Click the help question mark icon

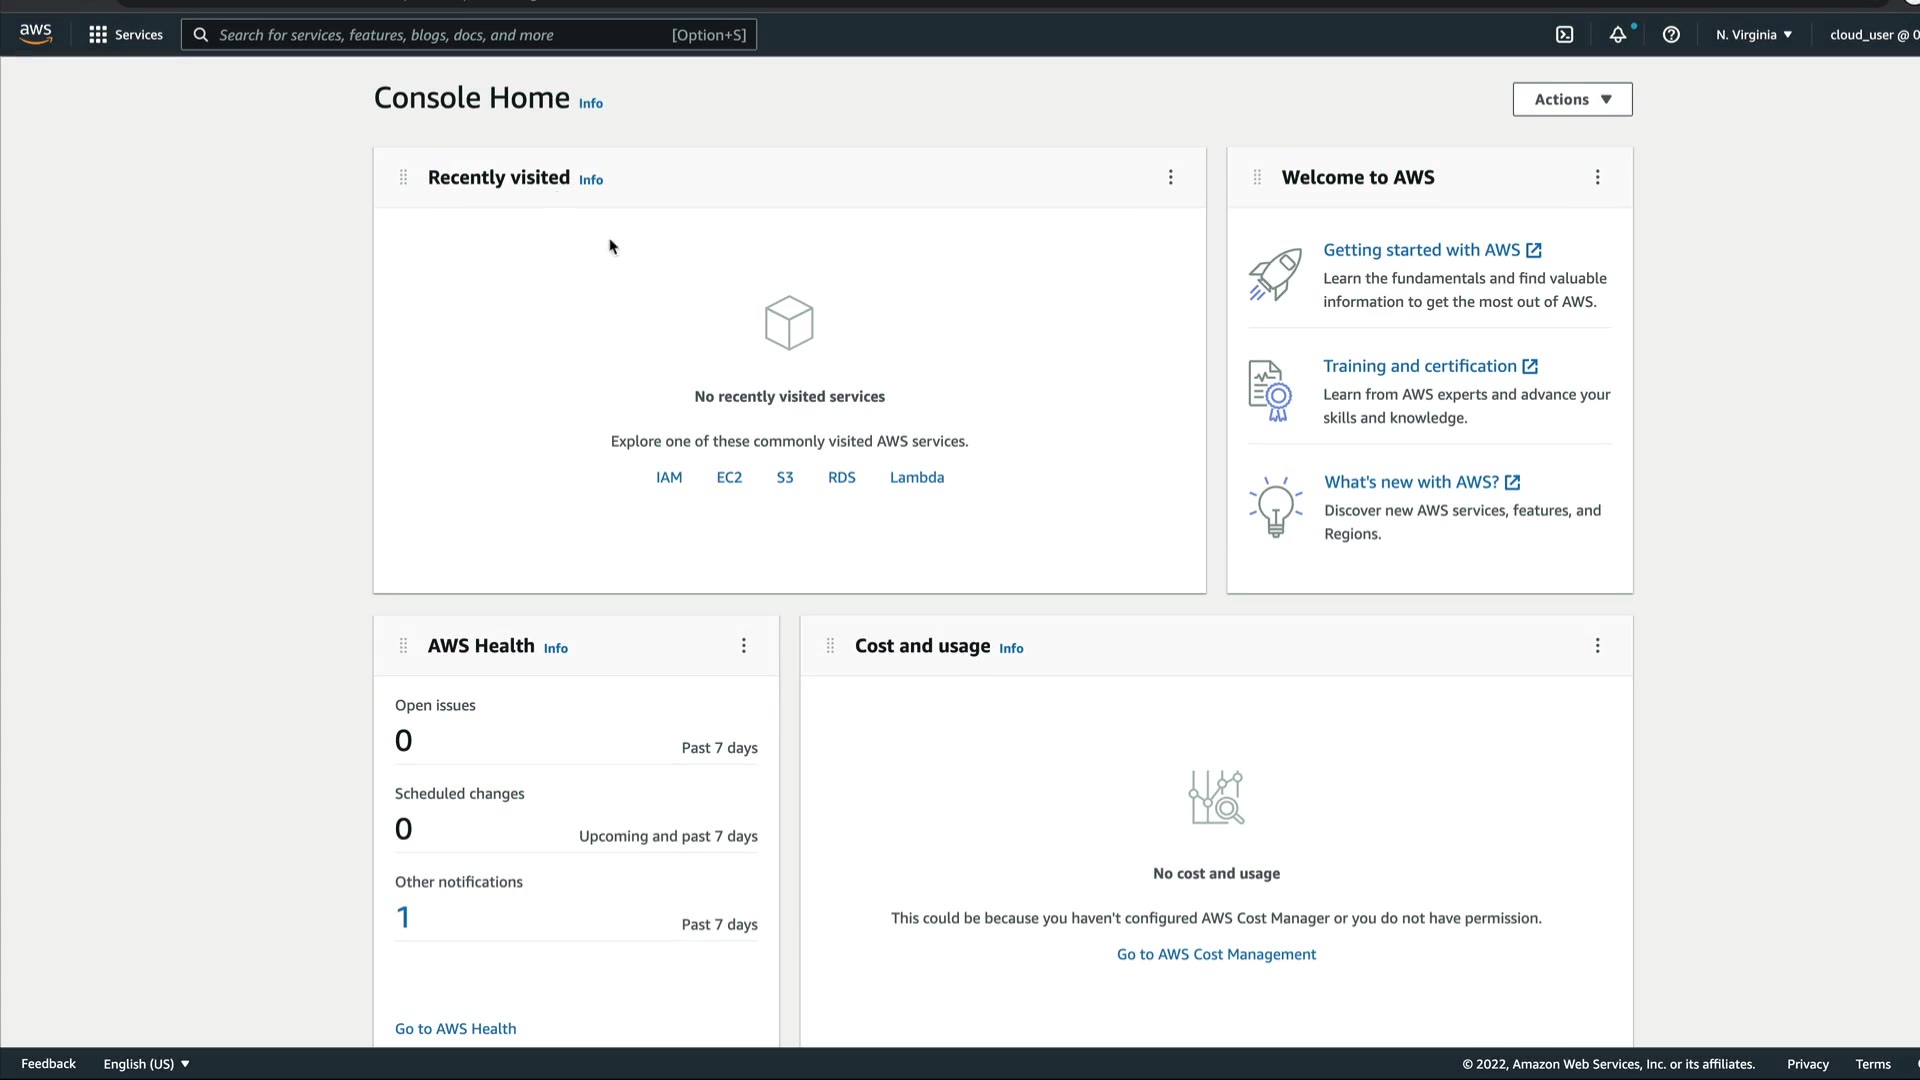[1671, 35]
